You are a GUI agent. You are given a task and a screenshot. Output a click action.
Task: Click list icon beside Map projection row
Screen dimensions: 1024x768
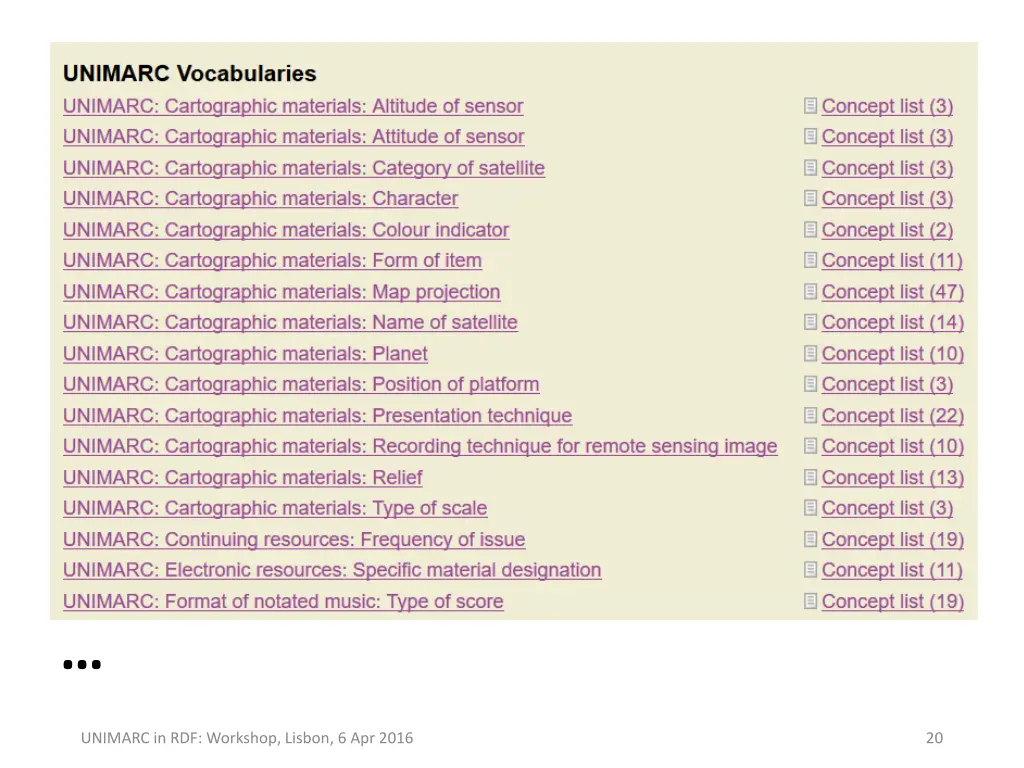(x=810, y=291)
